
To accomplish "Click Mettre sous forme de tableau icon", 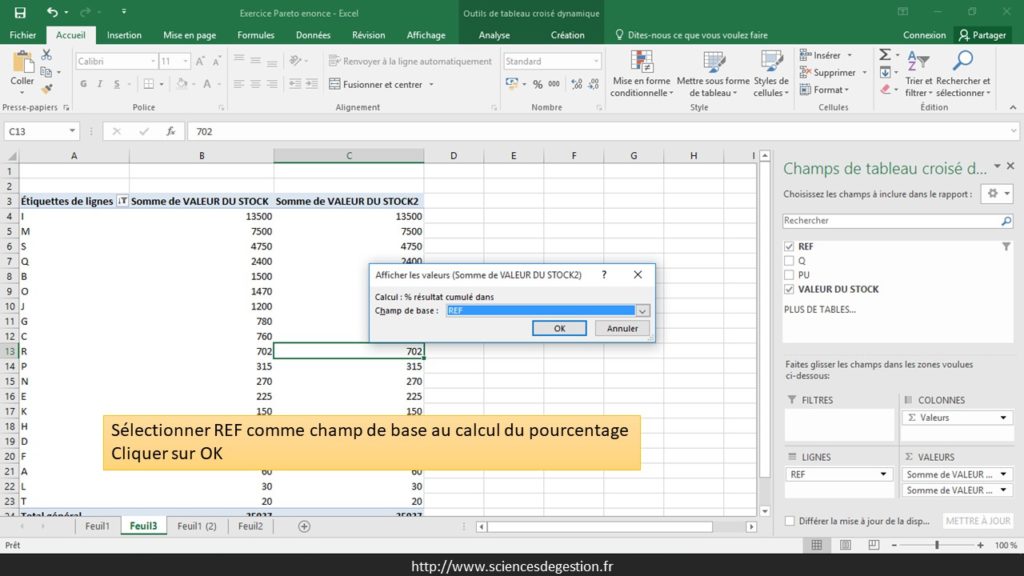I will pyautogui.click(x=713, y=63).
